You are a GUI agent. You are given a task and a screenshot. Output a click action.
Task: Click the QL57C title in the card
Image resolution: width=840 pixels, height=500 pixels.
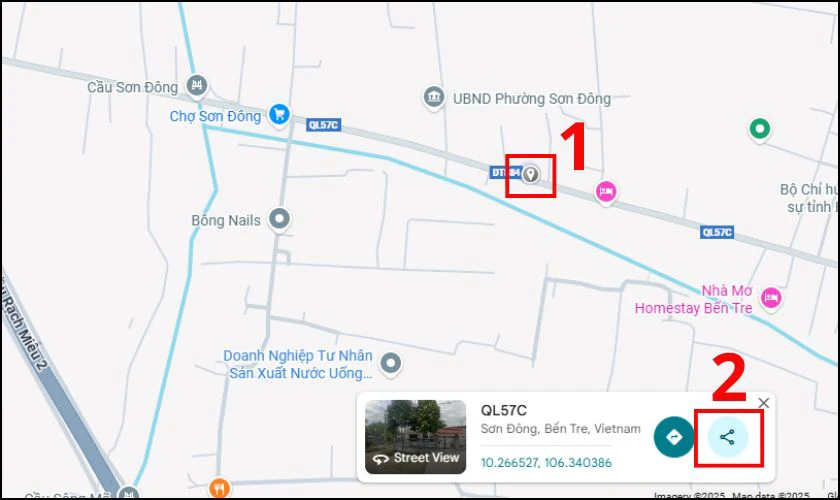(504, 411)
